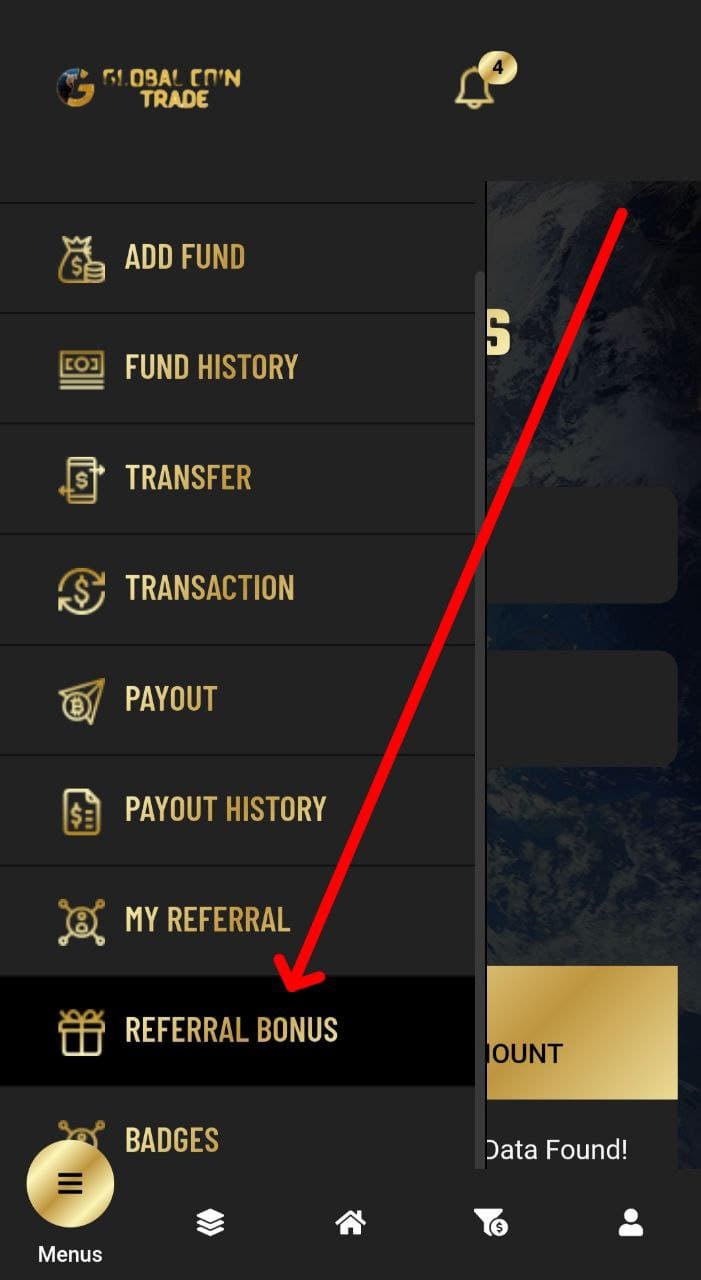Click the side menu vertical scrollbar

(480, 718)
